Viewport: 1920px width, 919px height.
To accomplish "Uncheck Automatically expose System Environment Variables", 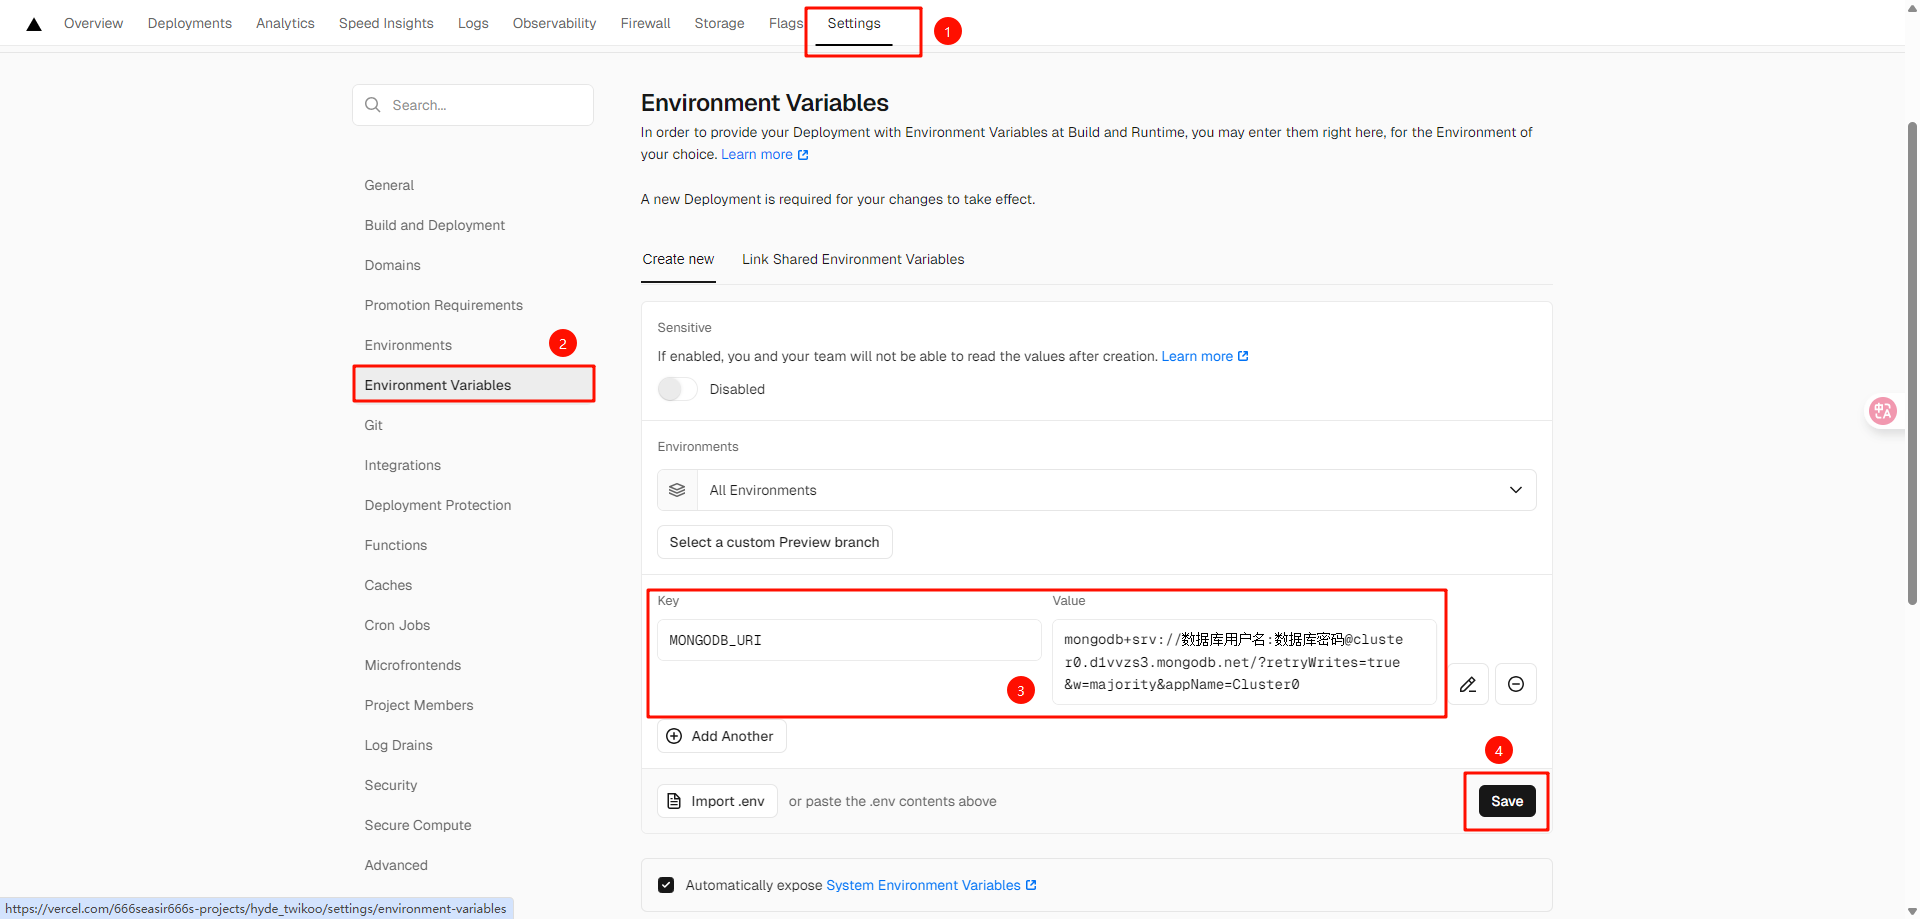I will [x=666, y=885].
